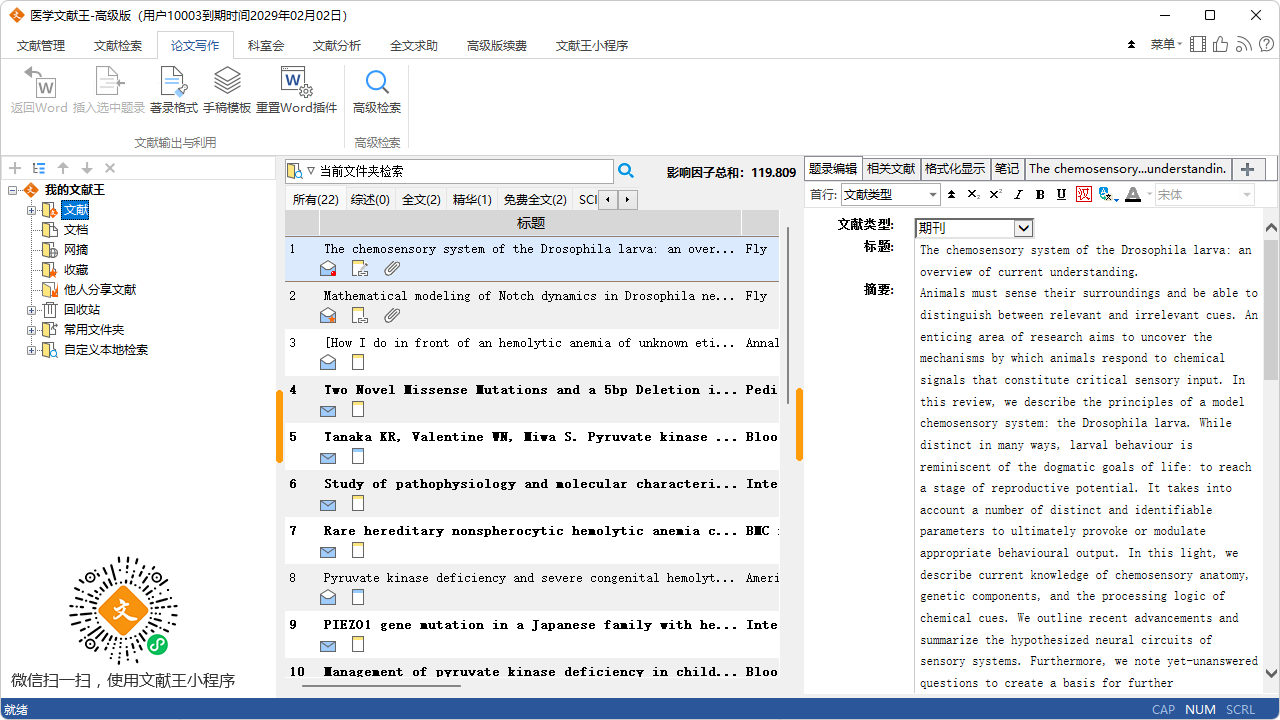Expand the 常用文件夹 tree node

pyautogui.click(x=31, y=330)
